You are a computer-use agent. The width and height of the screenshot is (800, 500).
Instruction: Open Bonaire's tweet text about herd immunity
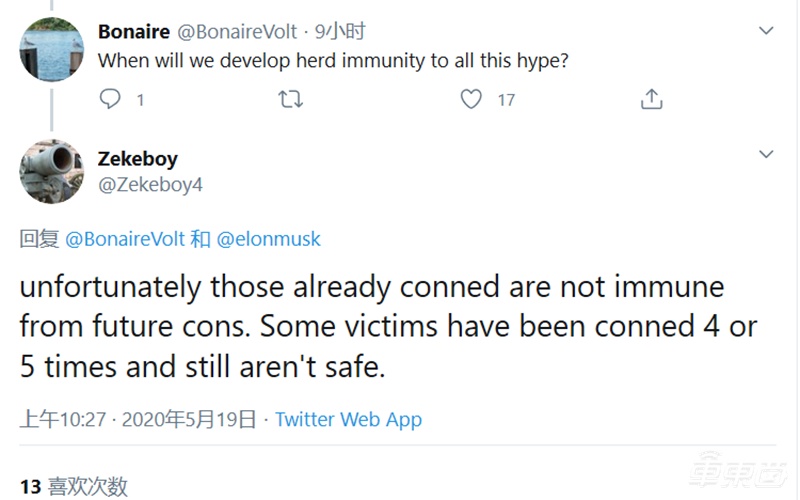point(333,60)
